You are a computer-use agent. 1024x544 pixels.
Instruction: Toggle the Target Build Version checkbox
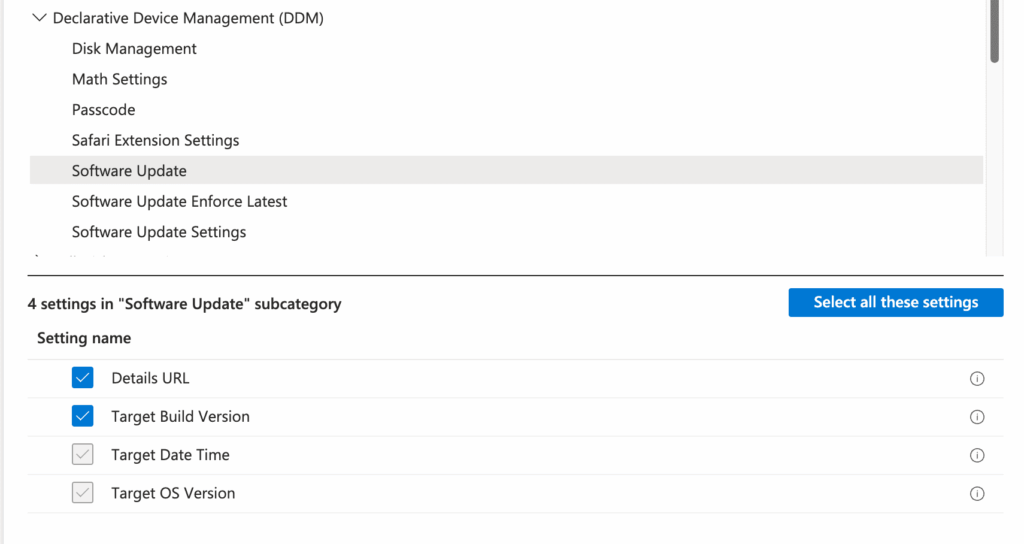[x=83, y=416]
